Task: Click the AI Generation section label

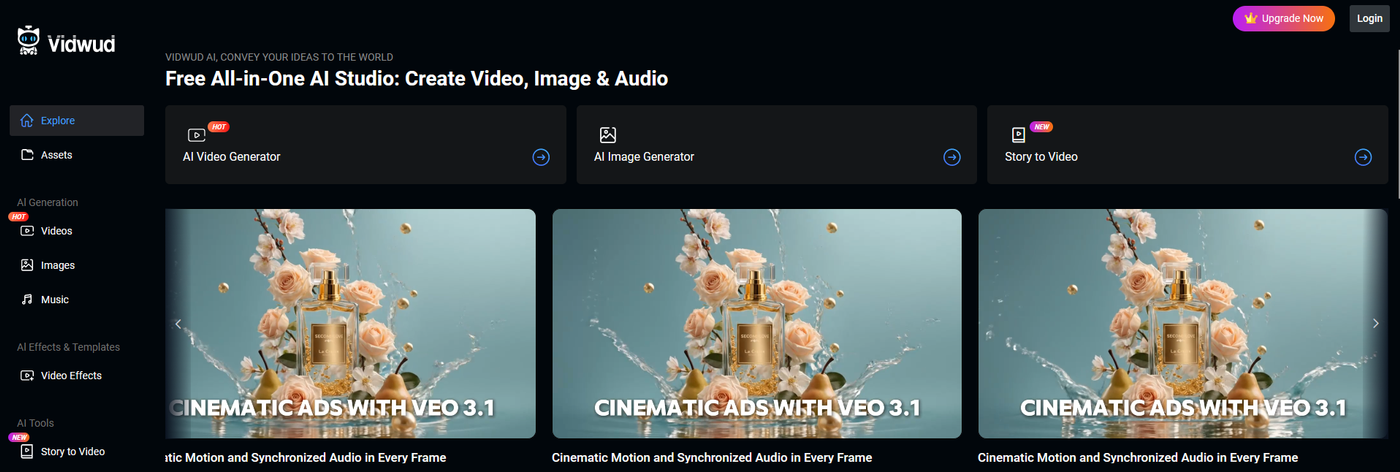Action: [47, 202]
